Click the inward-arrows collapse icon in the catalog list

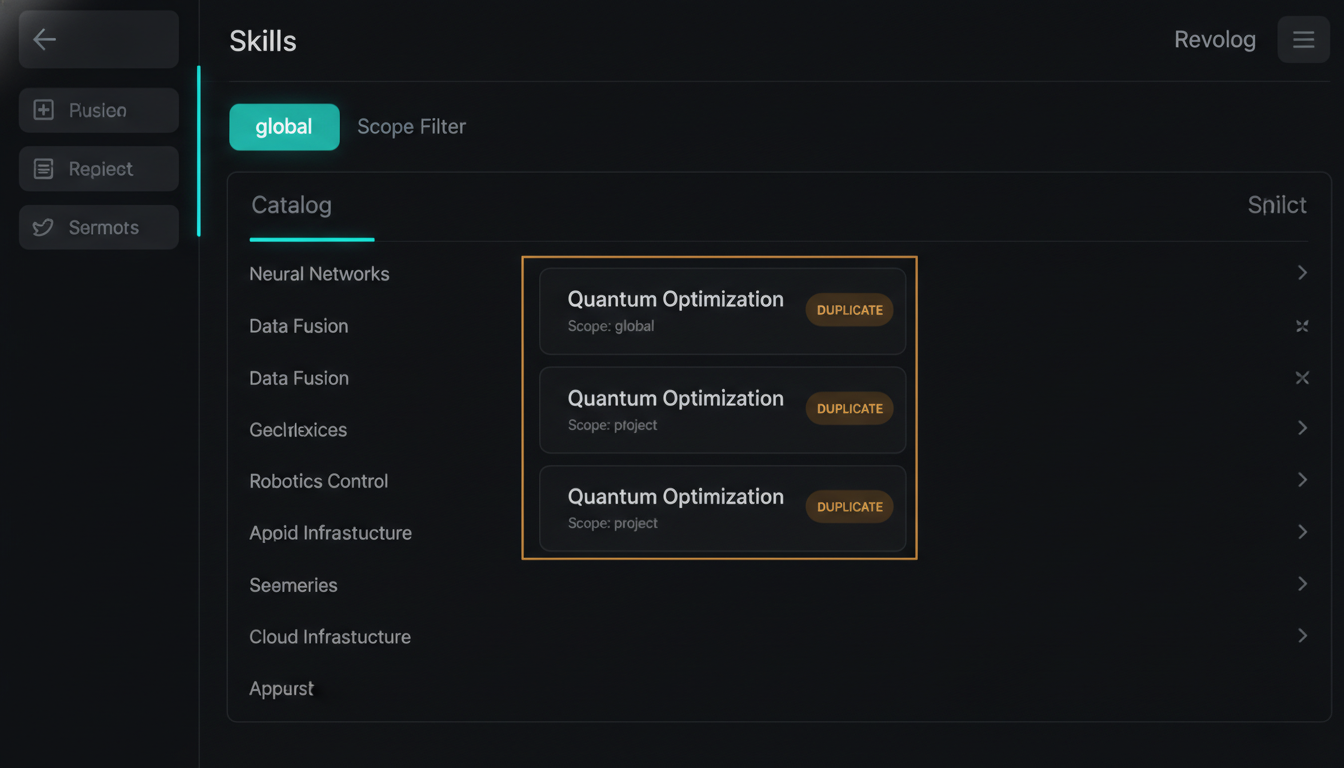[1302, 326]
